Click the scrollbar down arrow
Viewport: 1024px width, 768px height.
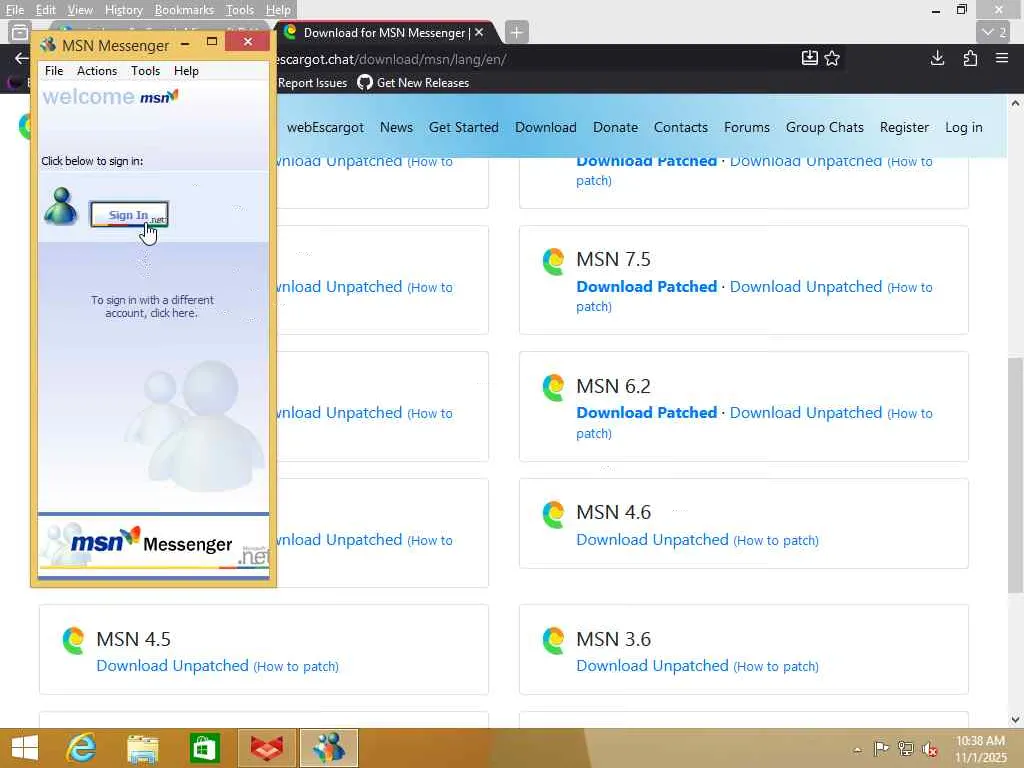(1015, 720)
